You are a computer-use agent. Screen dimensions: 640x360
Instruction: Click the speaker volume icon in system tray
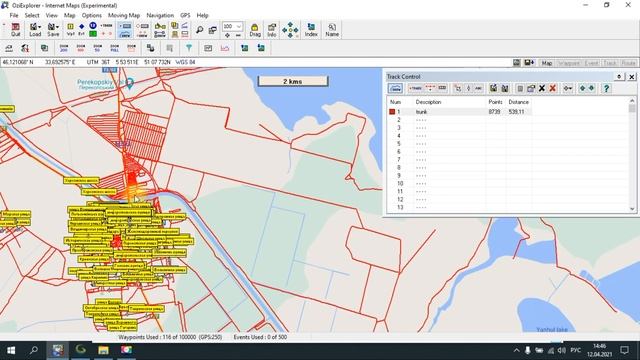pos(562,350)
